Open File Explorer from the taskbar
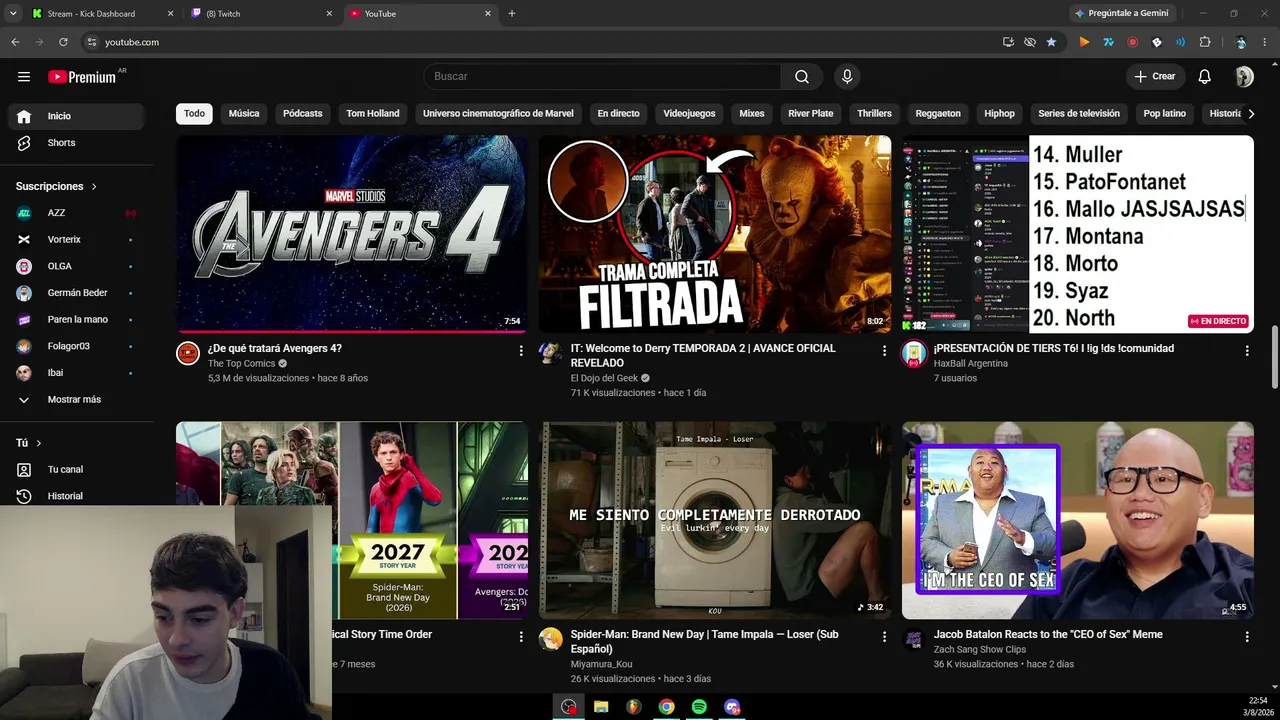The height and width of the screenshot is (720, 1280). click(x=601, y=707)
